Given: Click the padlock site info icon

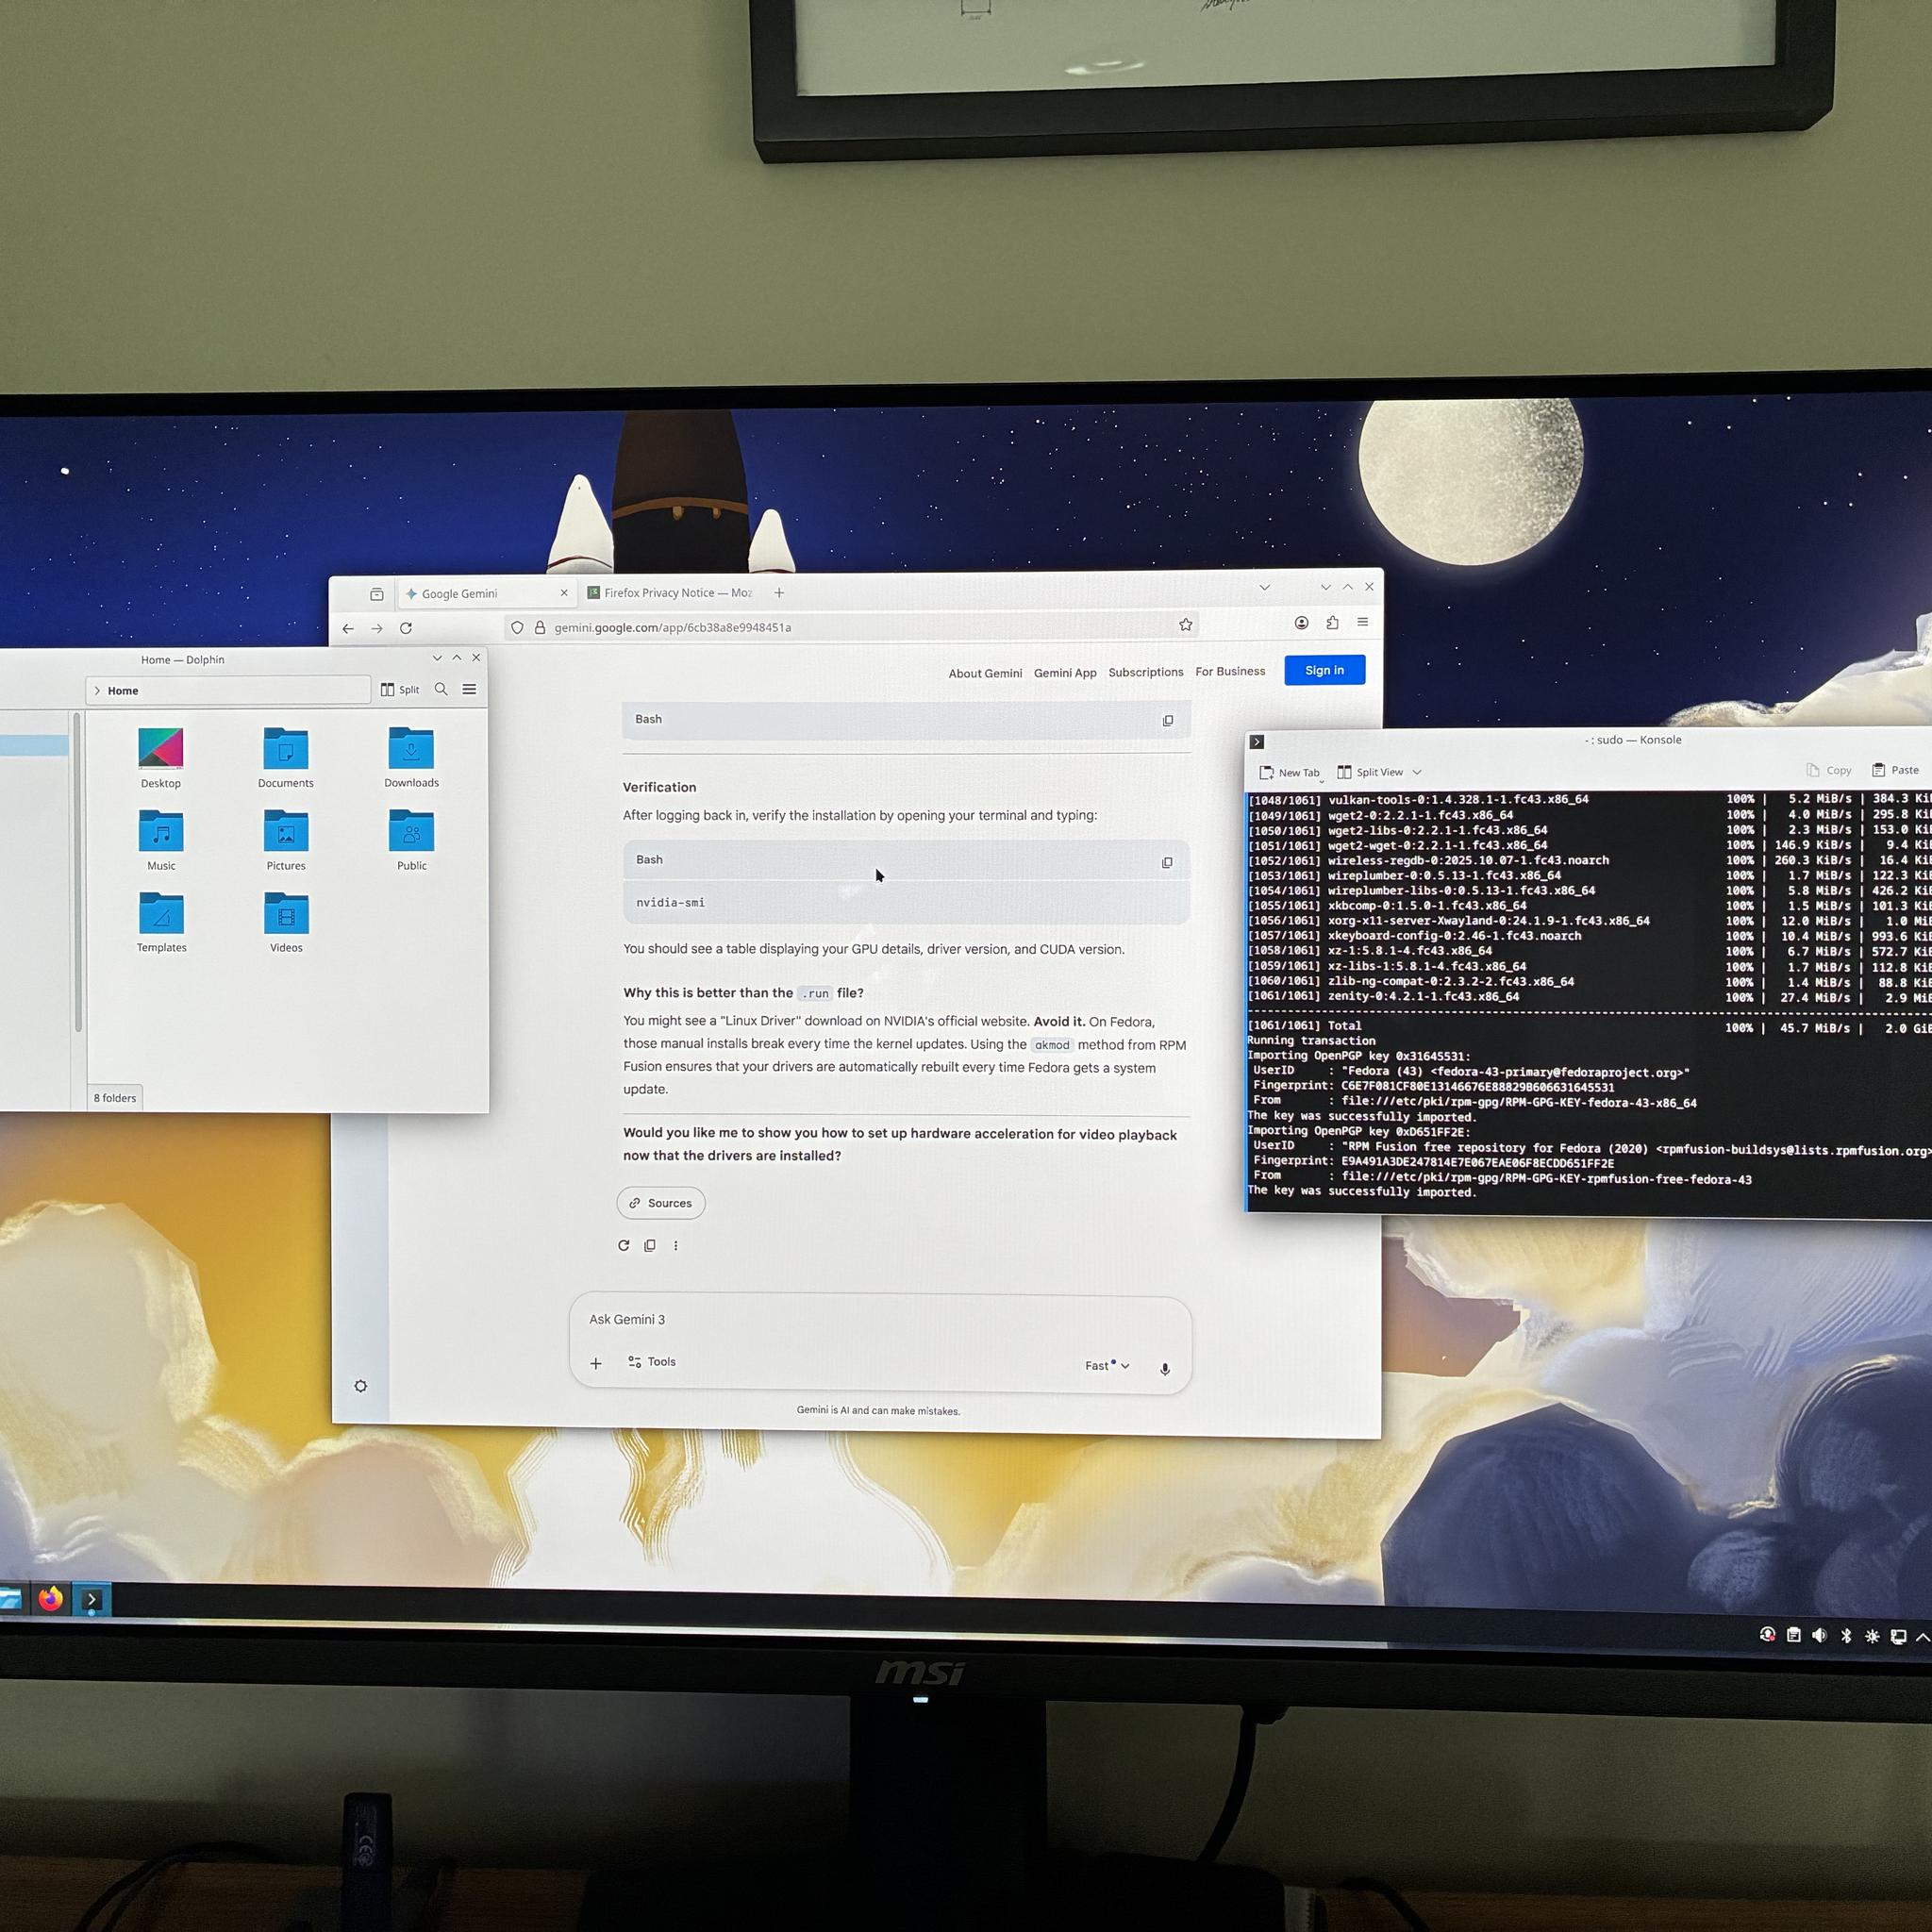Looking at the screenshot, I should tap(540, 627).
